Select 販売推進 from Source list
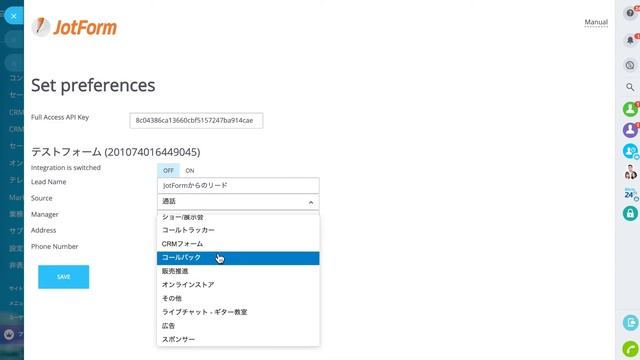Viewport: 640px width, 360px height. coord(238,271)
